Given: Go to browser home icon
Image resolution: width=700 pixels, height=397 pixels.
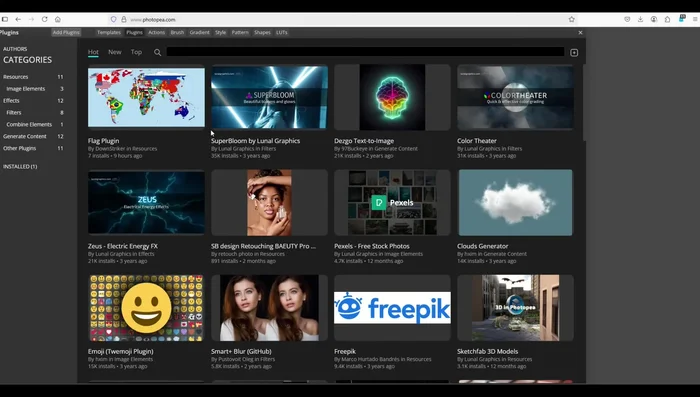Looking at the screenshot, I should [x=58, y=19].
